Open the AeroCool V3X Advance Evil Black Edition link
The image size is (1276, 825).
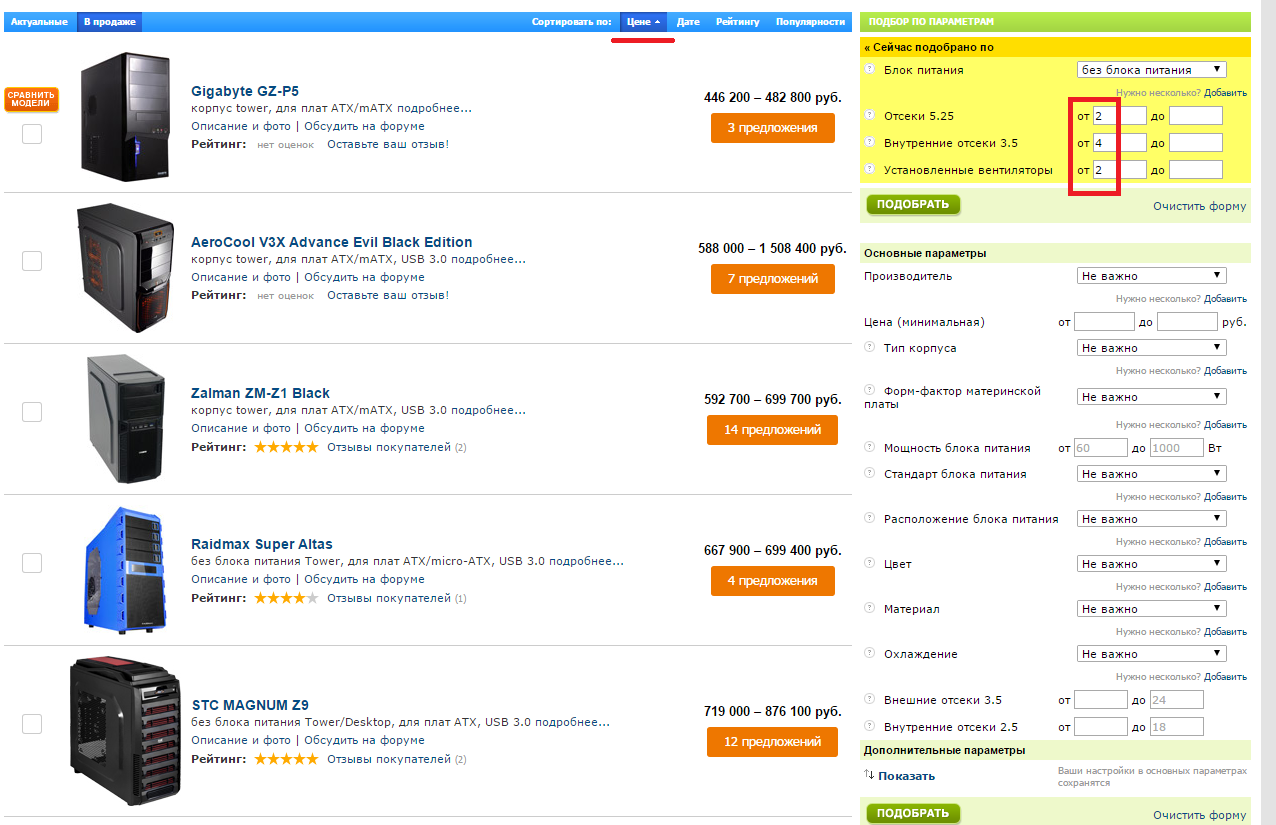[x=332, y=242]
